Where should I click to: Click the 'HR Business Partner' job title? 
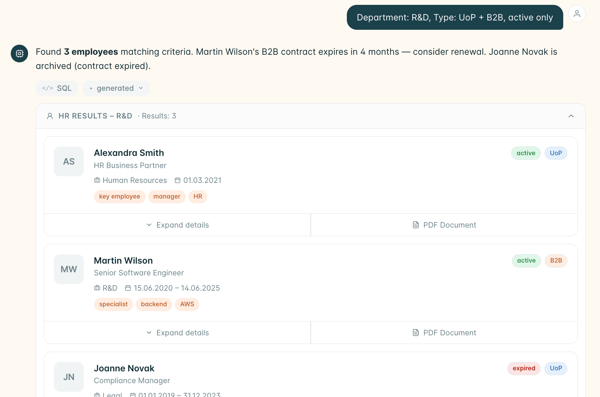pos(130,165)
